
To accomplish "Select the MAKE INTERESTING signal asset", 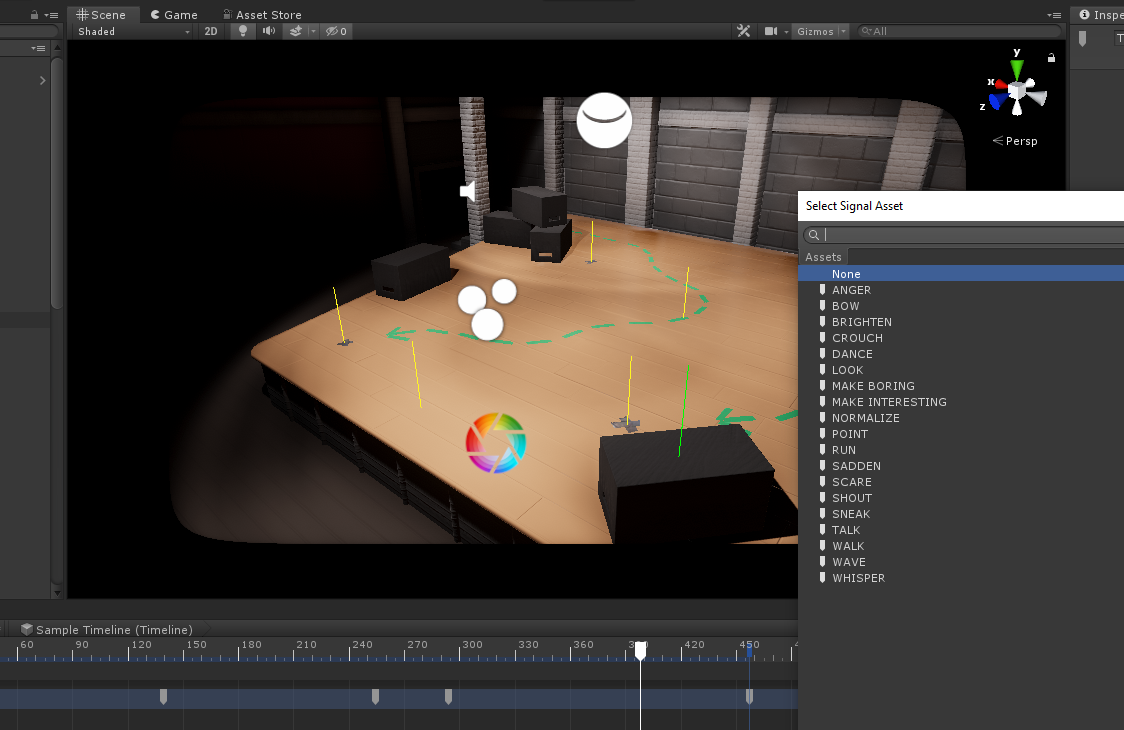I will click(961, 402).
